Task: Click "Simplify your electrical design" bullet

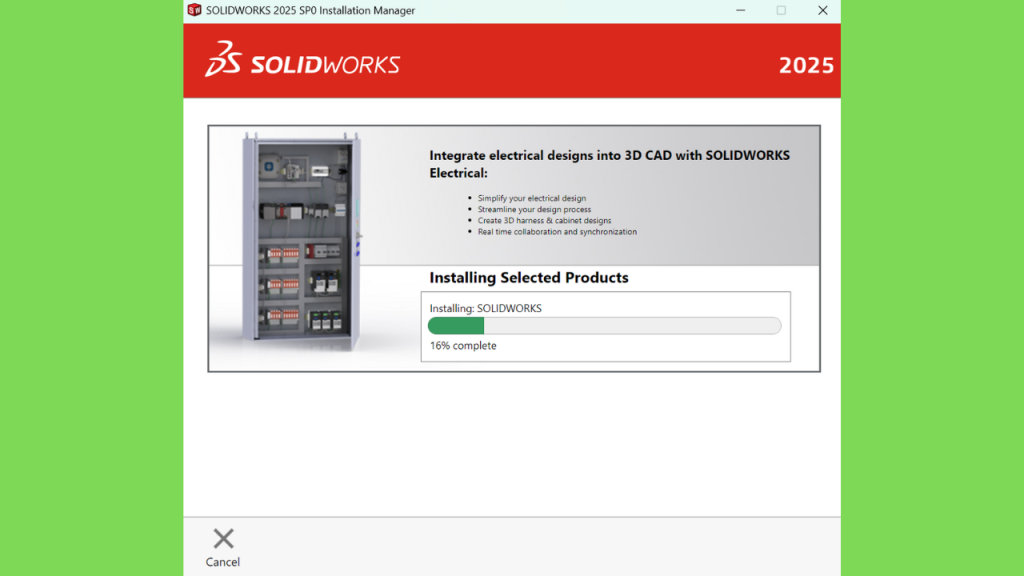Action: click(x=532, y=198)
